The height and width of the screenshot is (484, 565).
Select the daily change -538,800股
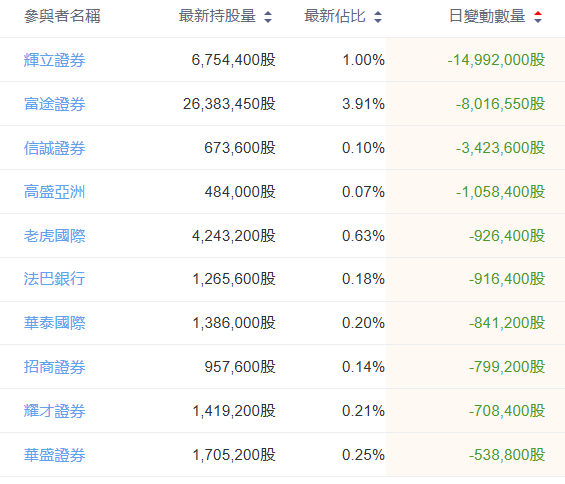point(507,455)
